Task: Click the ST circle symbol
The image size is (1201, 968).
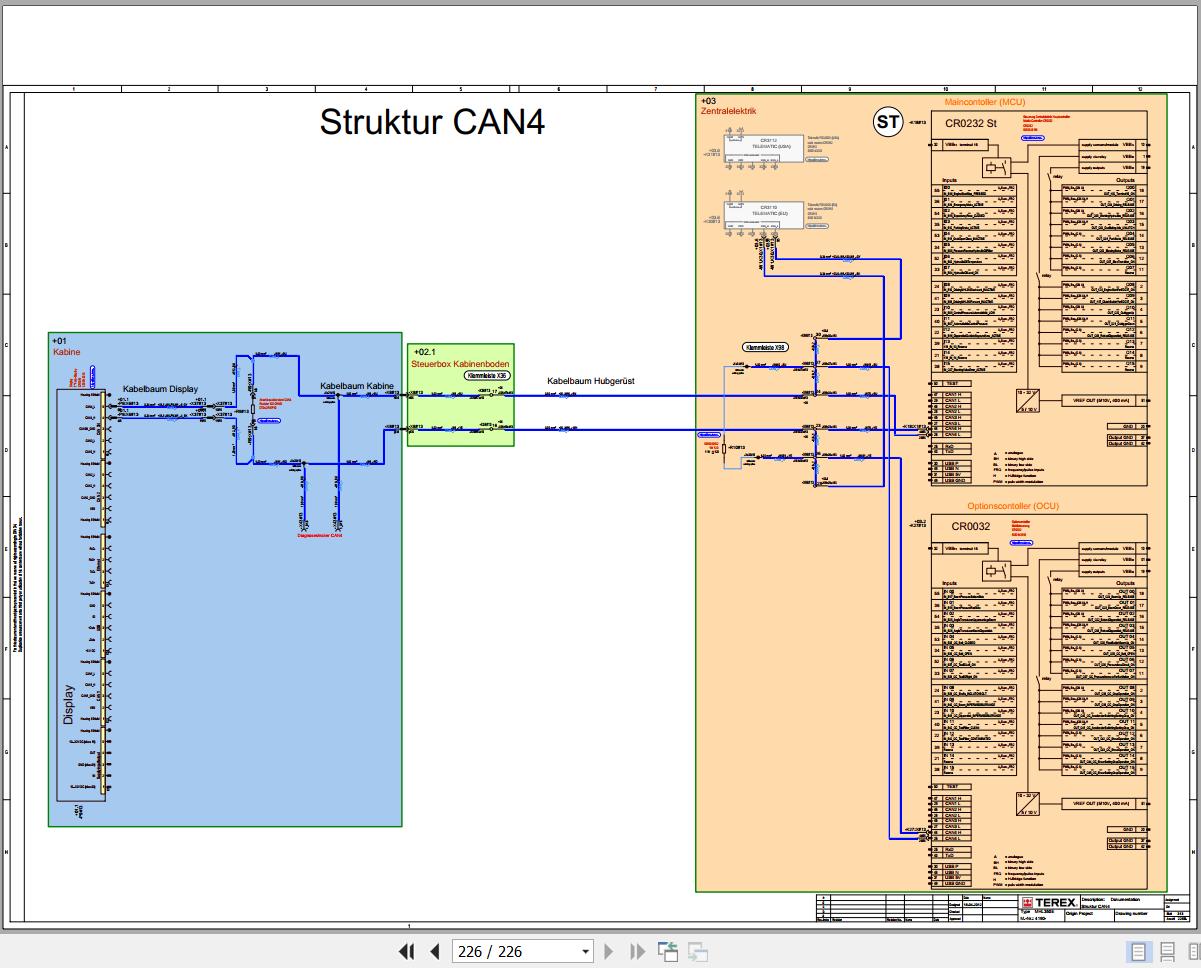Action: [888, 122]
